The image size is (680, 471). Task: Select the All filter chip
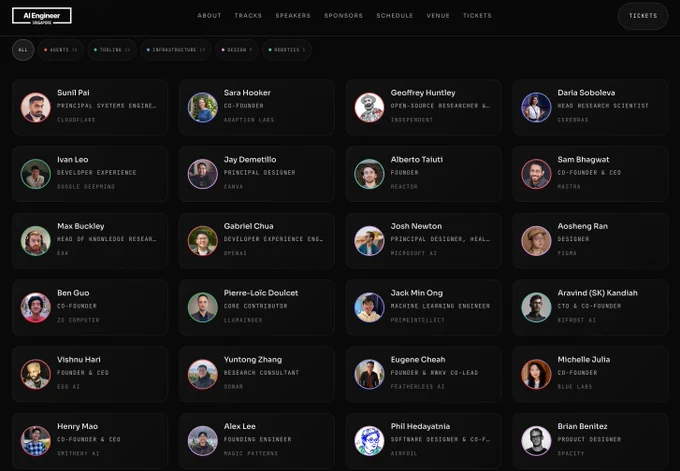(x=23, y=50)
